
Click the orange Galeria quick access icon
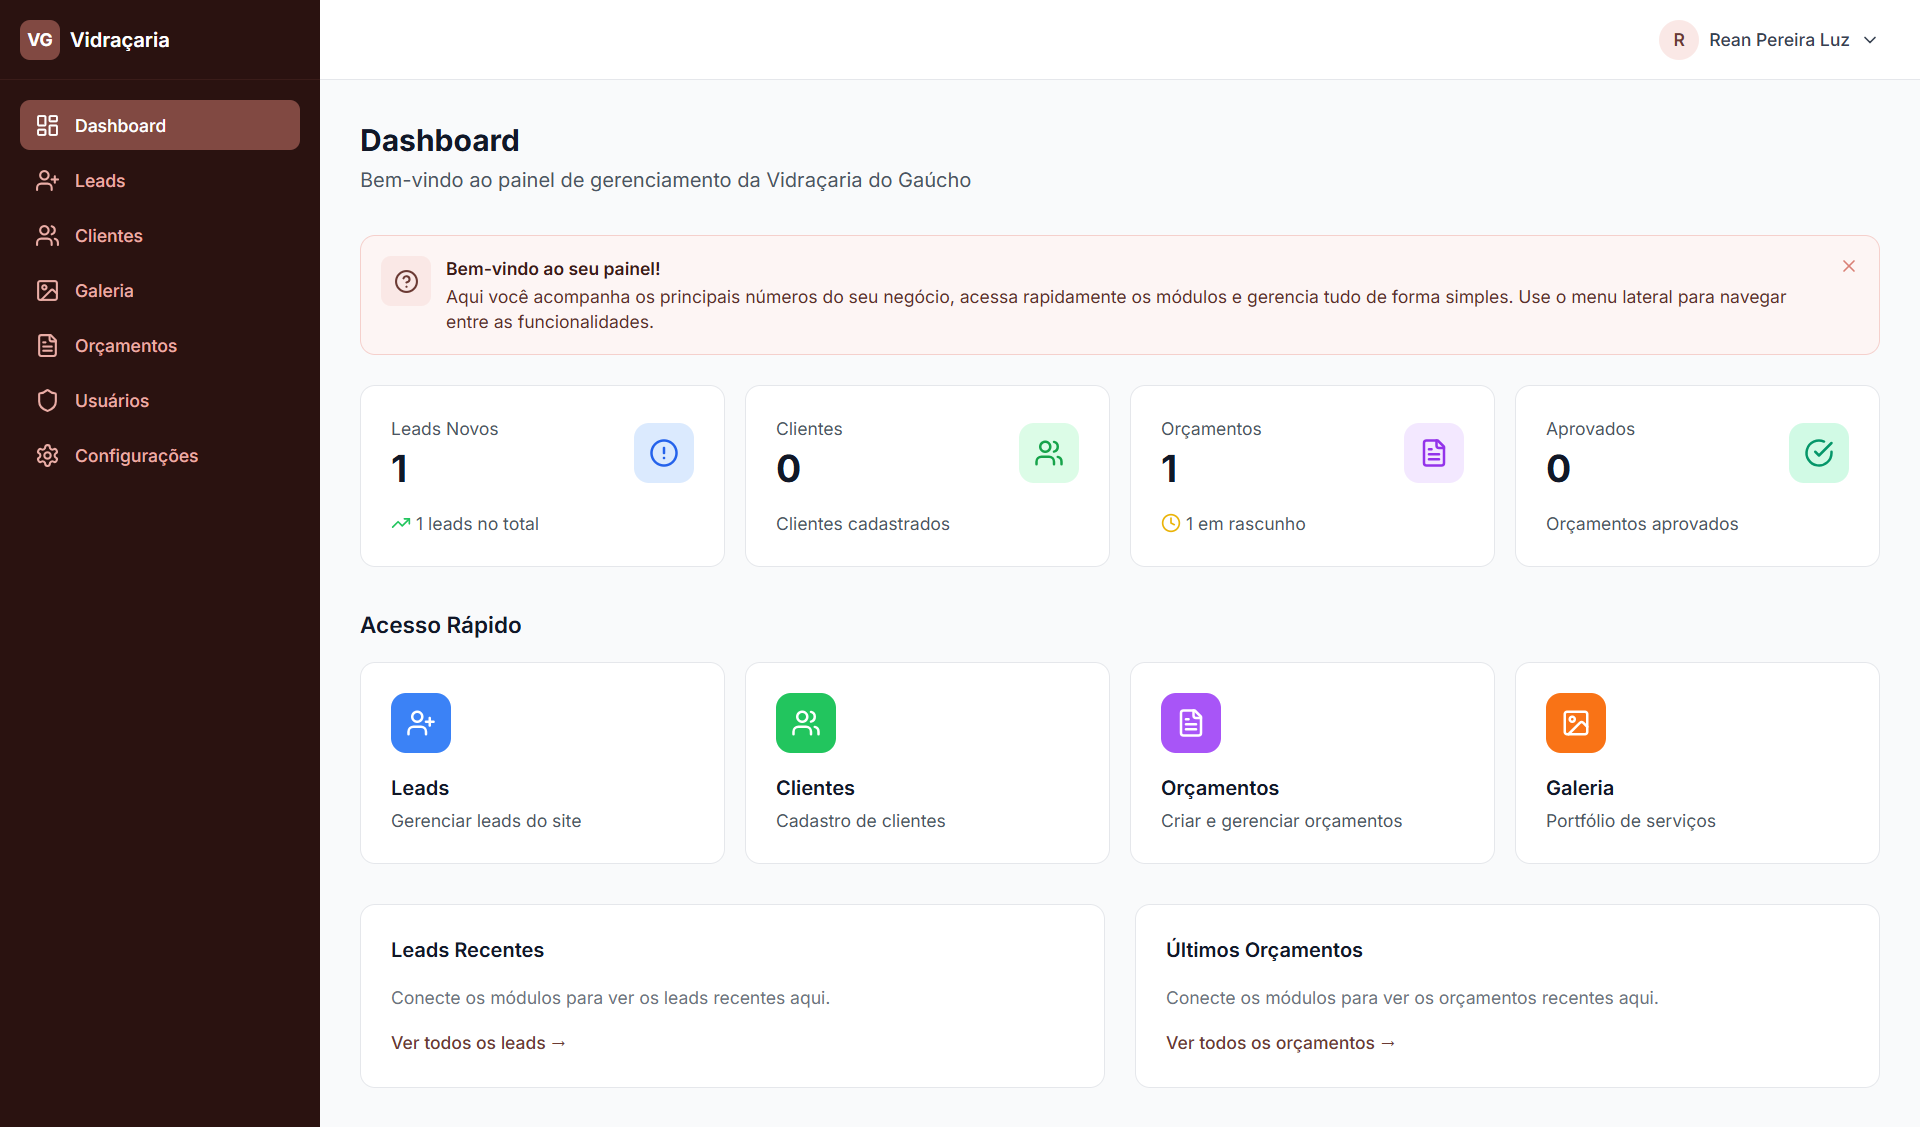click(1576, 723)
